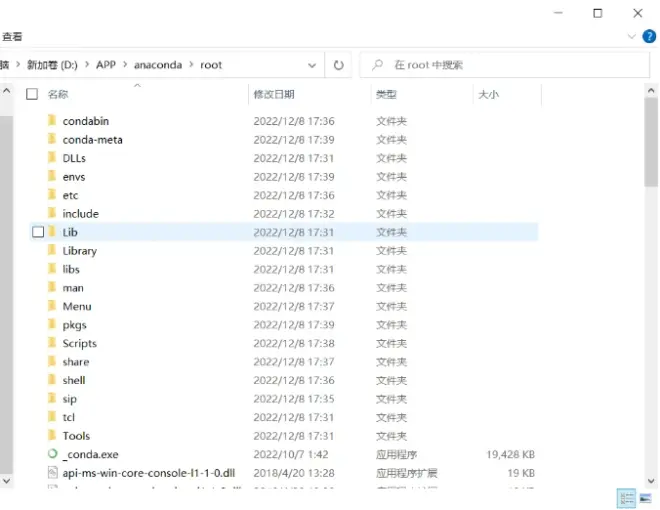660x510 pixels.
Task: Tick the select-all checkbox in header
Action: click(x=32, y=94)
